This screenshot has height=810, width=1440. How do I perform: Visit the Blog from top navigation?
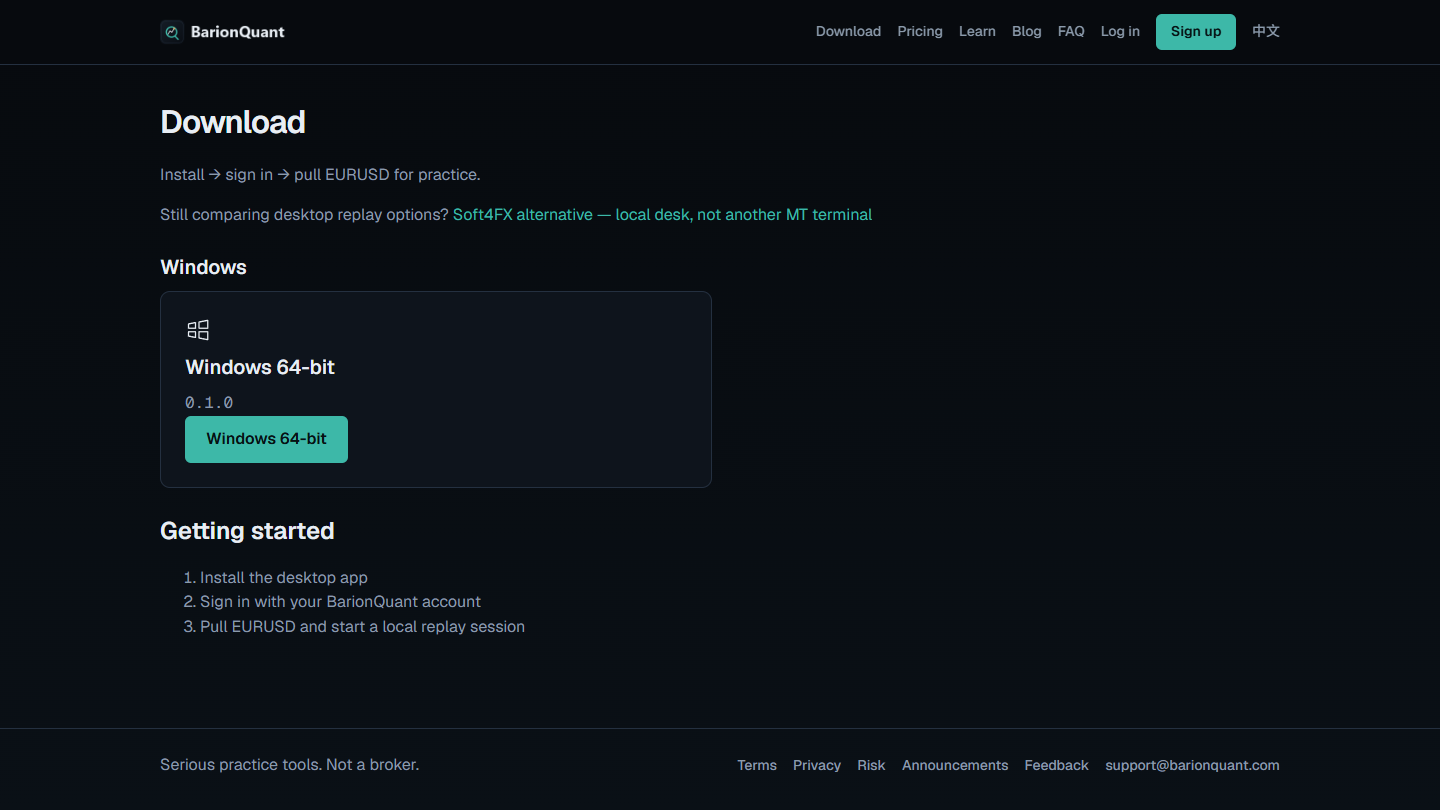click(x=1027, y=31)
